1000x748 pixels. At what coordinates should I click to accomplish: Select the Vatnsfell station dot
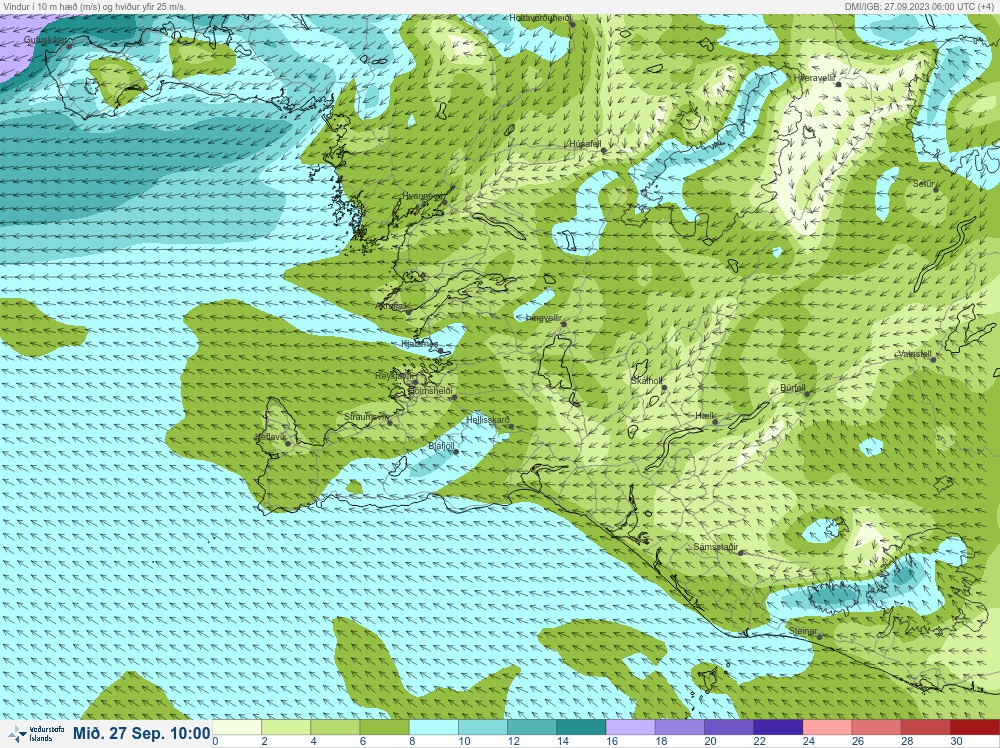coord(933,360)
